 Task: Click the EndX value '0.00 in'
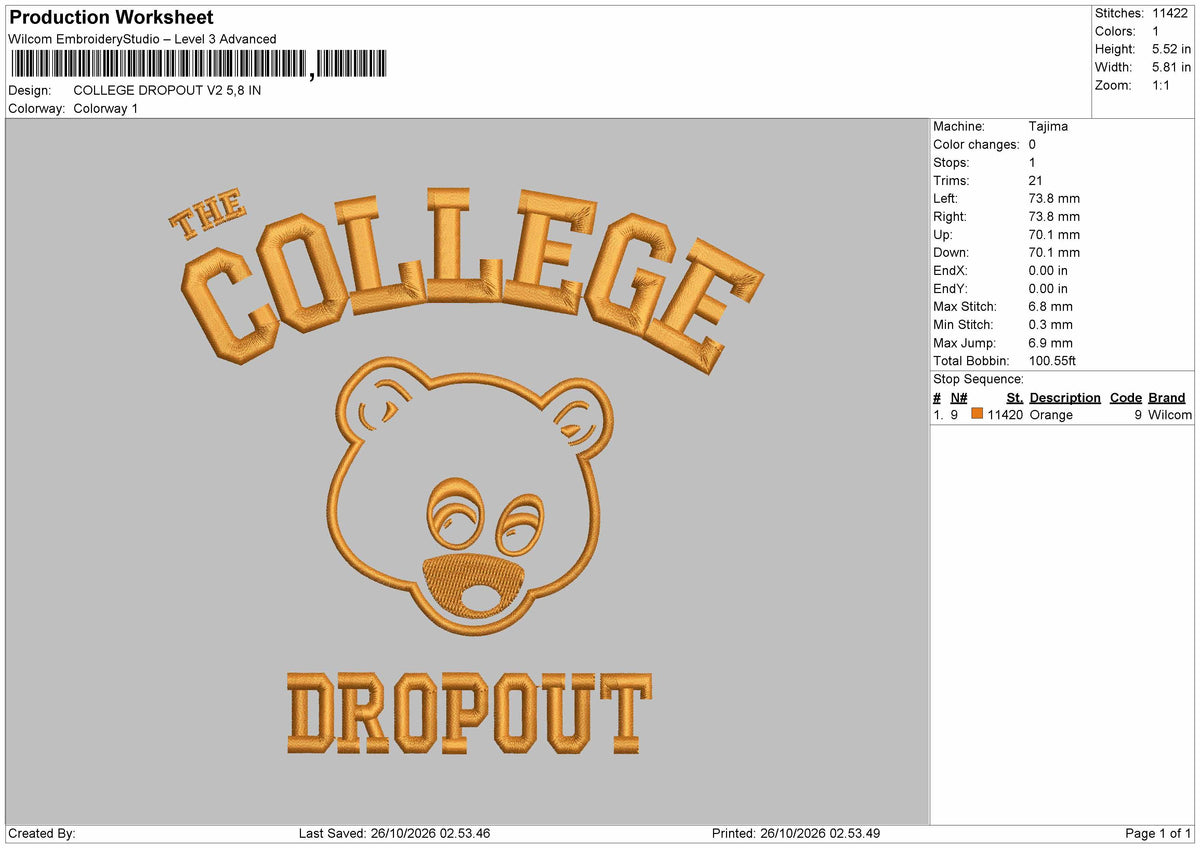tap(1048, 270)
